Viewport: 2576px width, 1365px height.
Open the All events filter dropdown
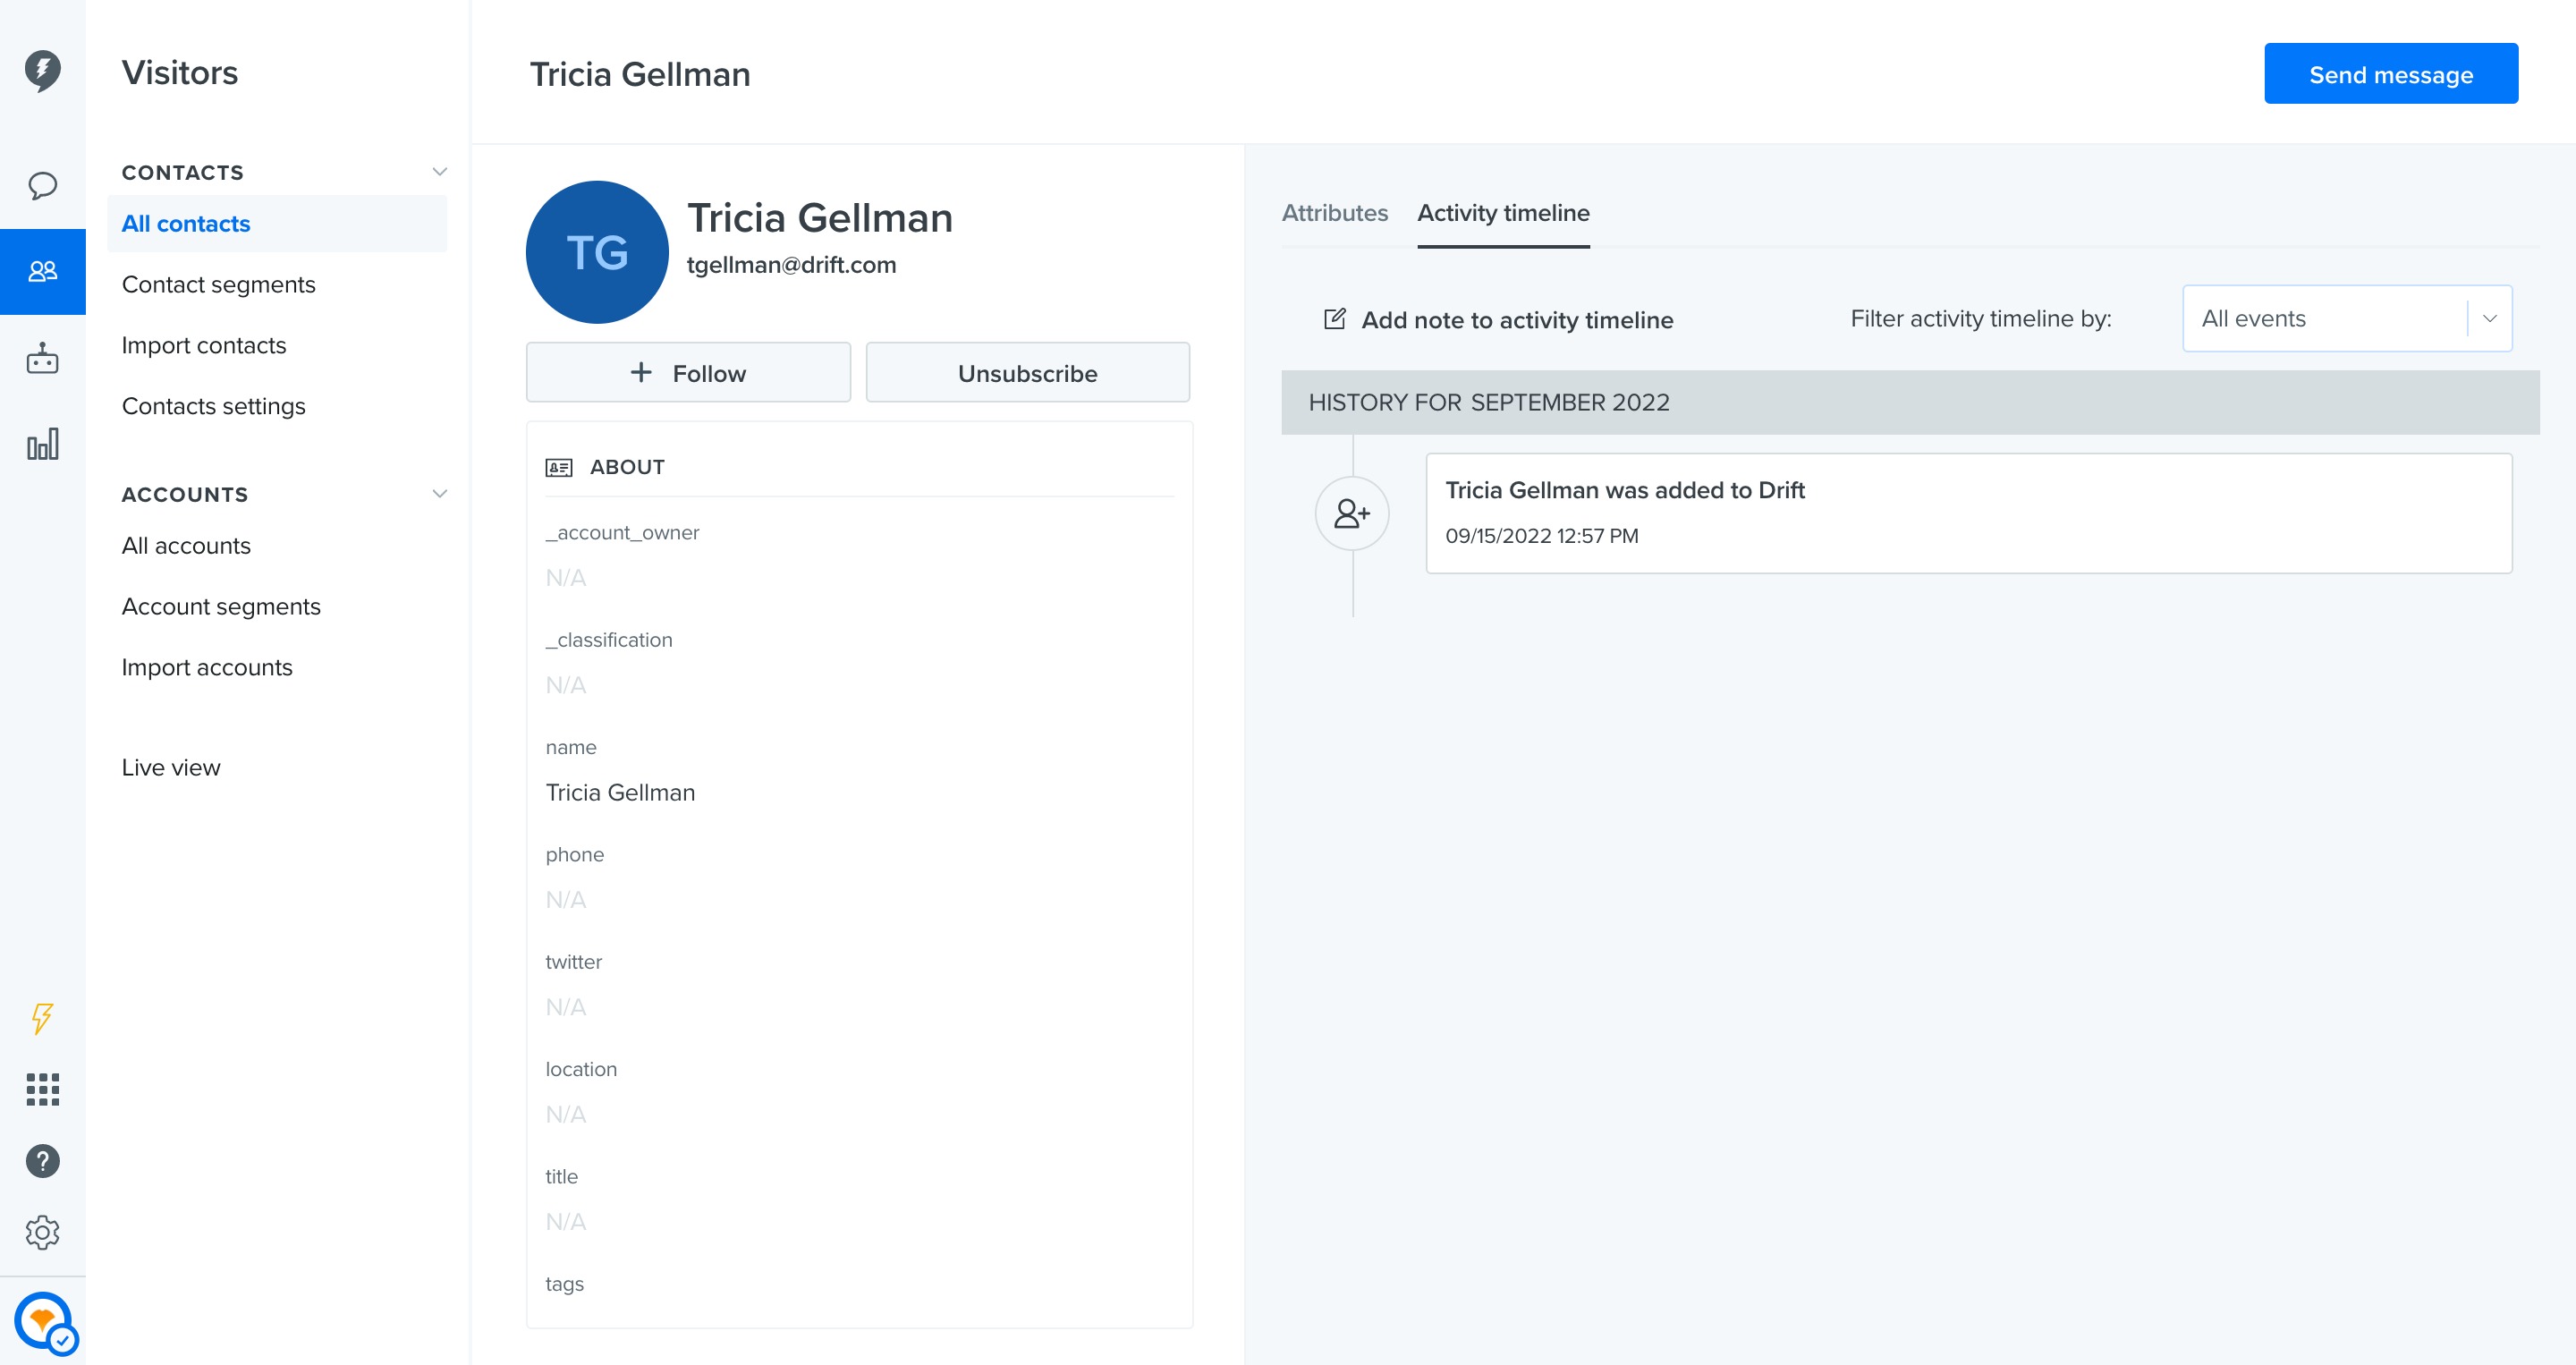point(2347,319)
